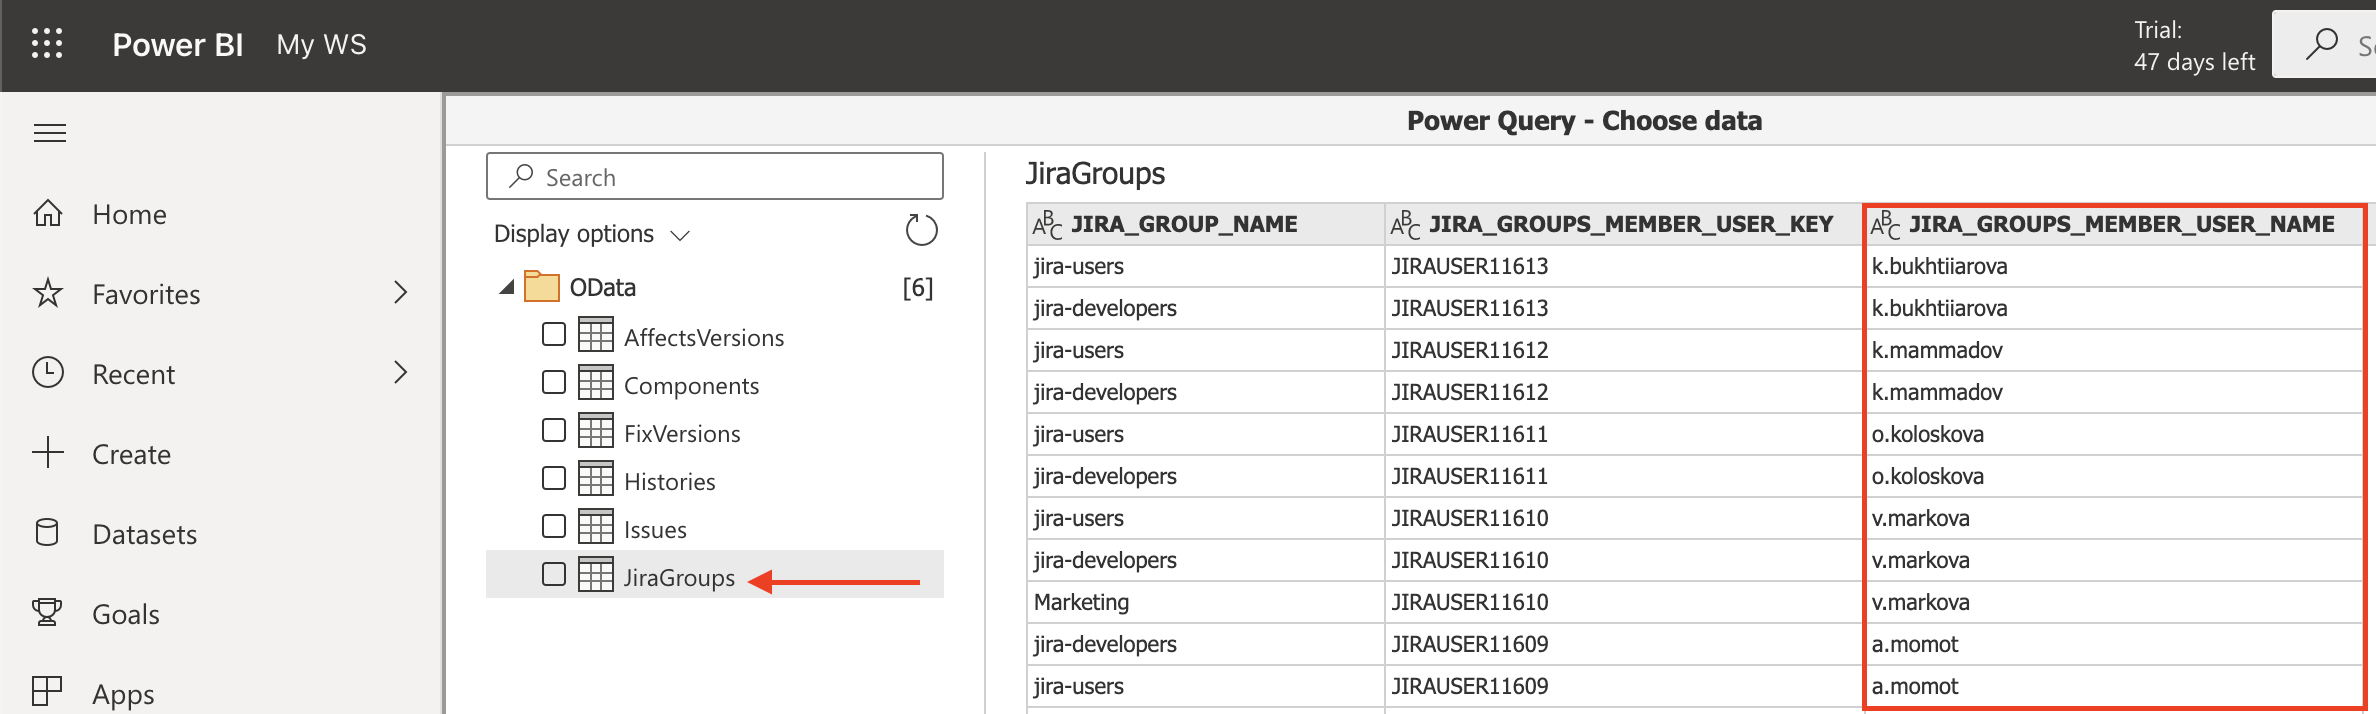Click the Goals trophy icon

tap(47, 613)
